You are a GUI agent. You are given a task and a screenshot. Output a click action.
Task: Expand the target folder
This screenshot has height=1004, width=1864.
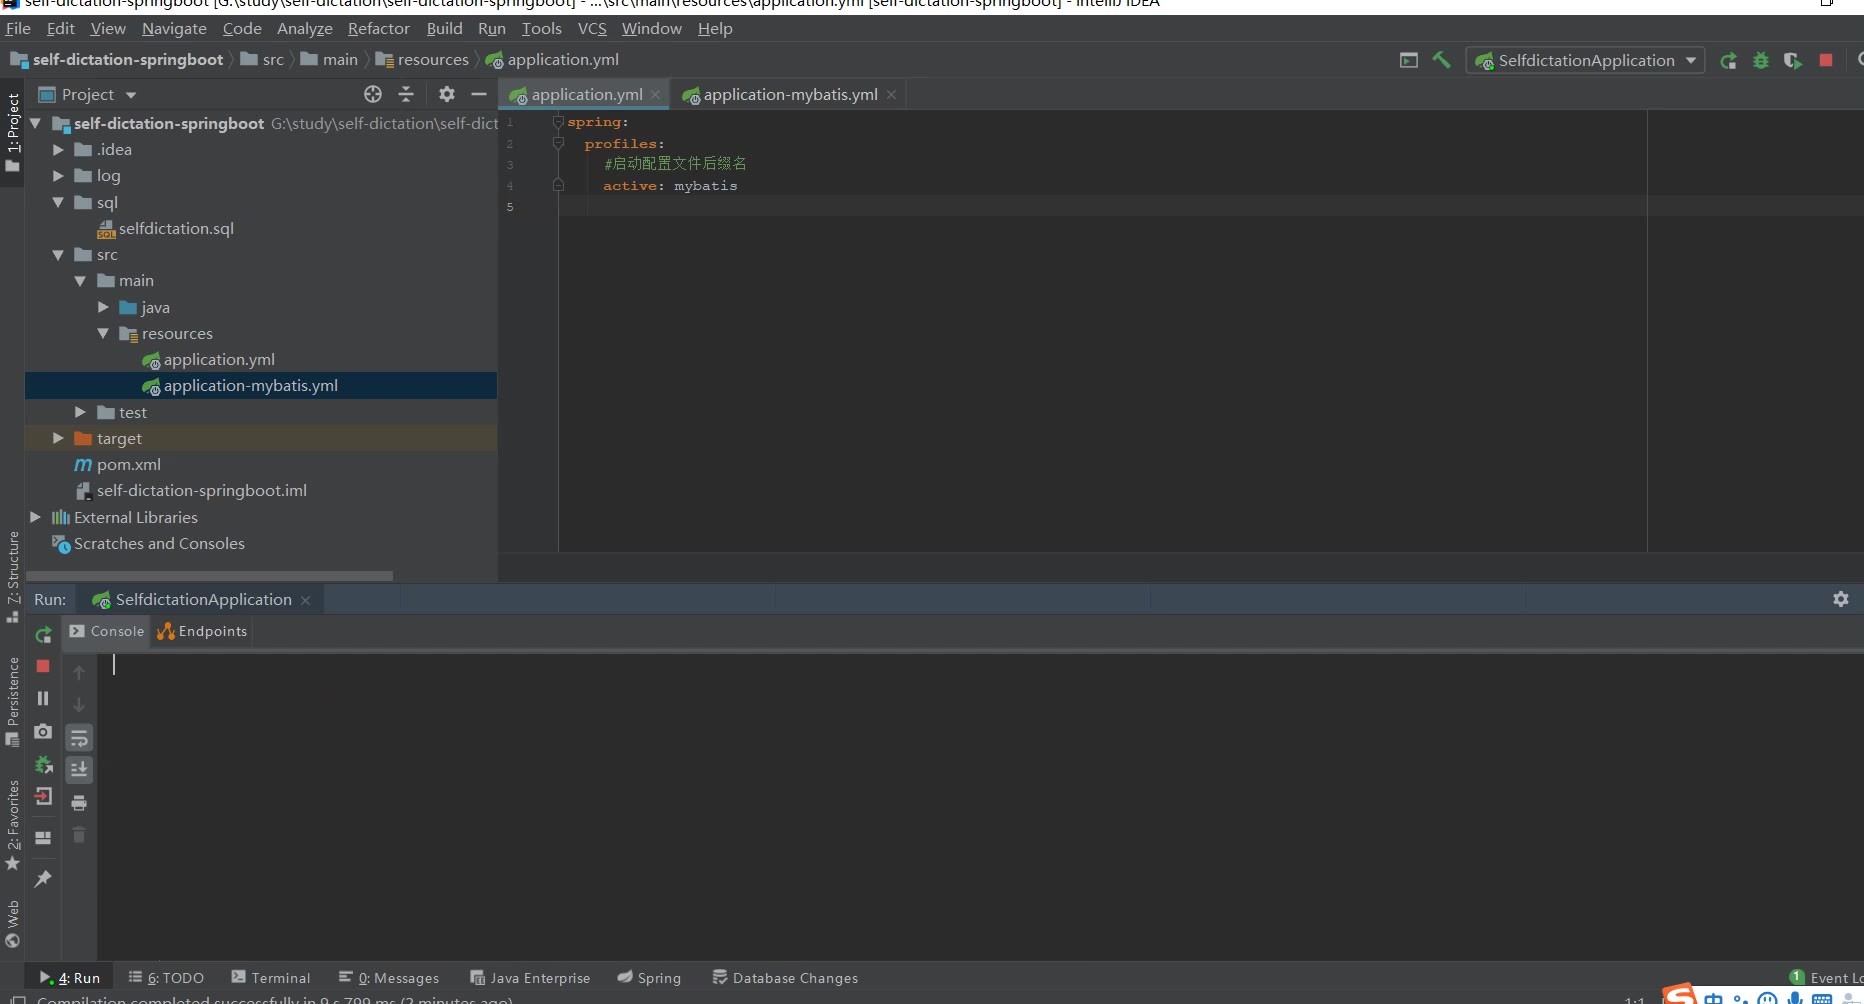pyautogui.click(x=58, y=438)
